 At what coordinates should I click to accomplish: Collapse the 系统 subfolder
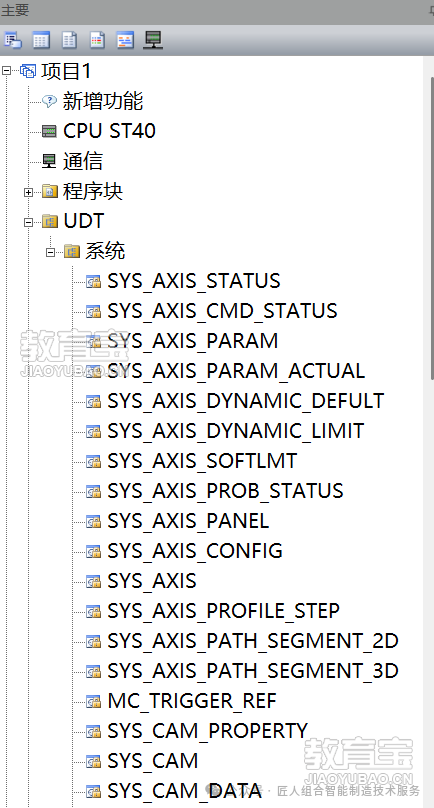[51, 252]
